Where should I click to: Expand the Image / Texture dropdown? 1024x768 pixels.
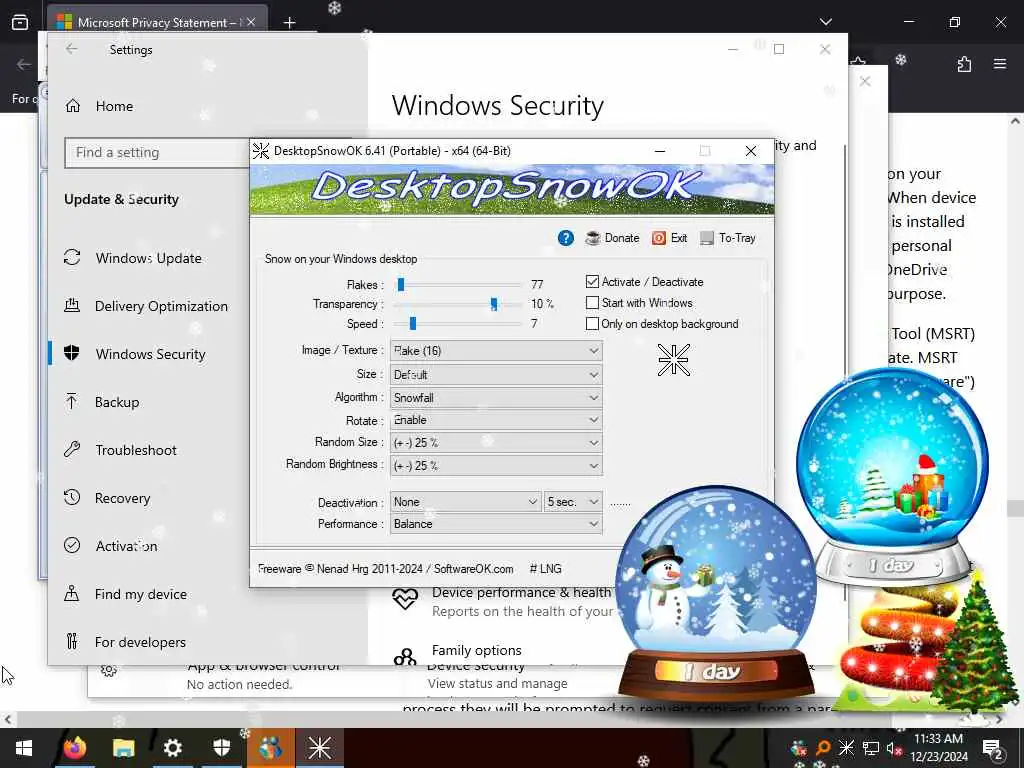(496, 351)
